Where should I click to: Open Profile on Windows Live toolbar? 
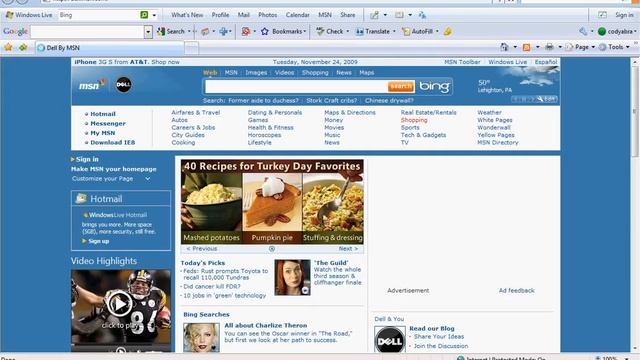point(220,15)
